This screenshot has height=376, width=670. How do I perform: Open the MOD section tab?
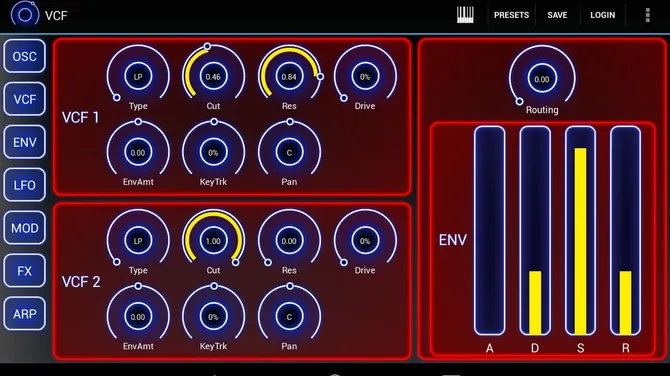(24, 228)
